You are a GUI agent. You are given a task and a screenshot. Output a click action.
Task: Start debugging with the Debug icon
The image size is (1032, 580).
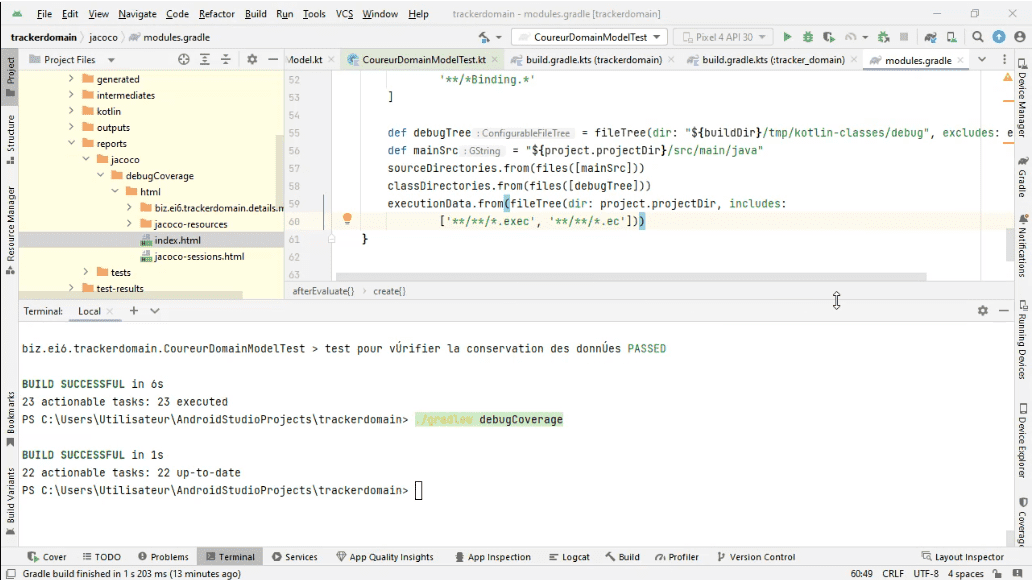[x=806, y=36]
